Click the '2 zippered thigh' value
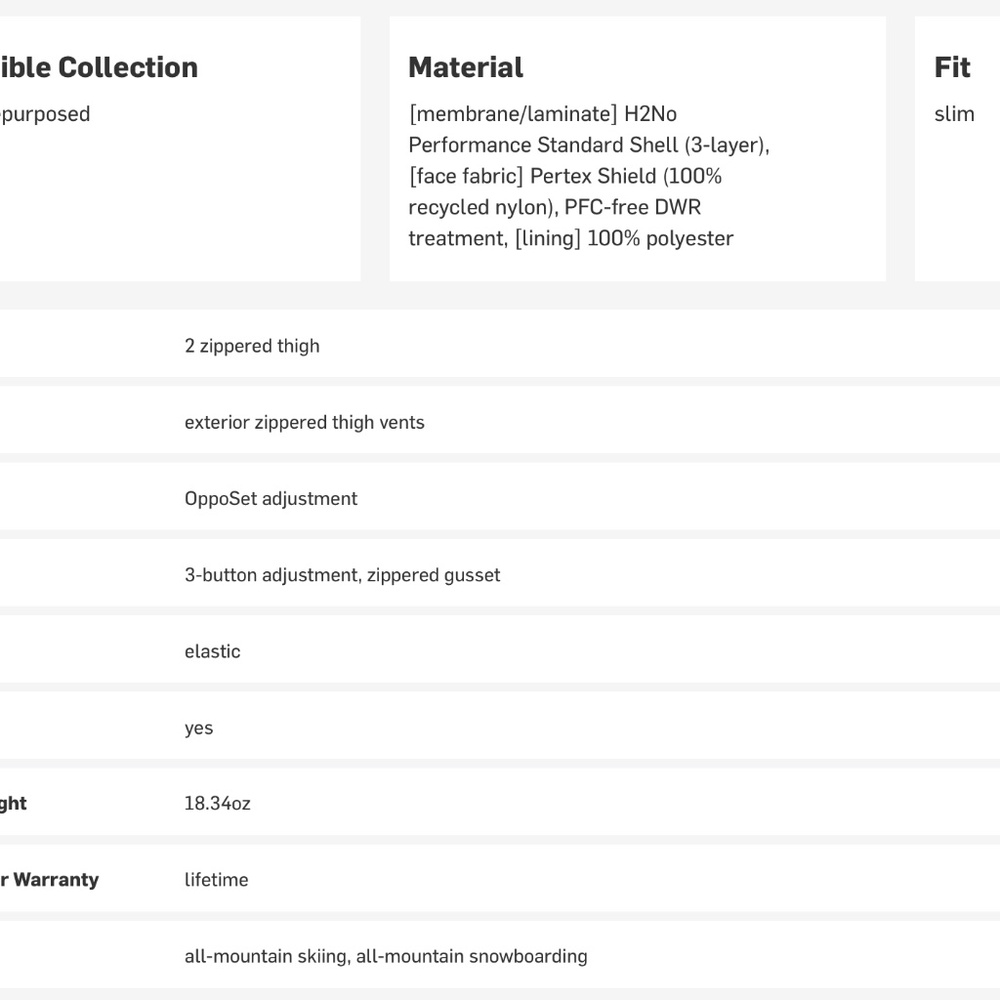Viewport: 1000px width, 1000px height. 252,346
